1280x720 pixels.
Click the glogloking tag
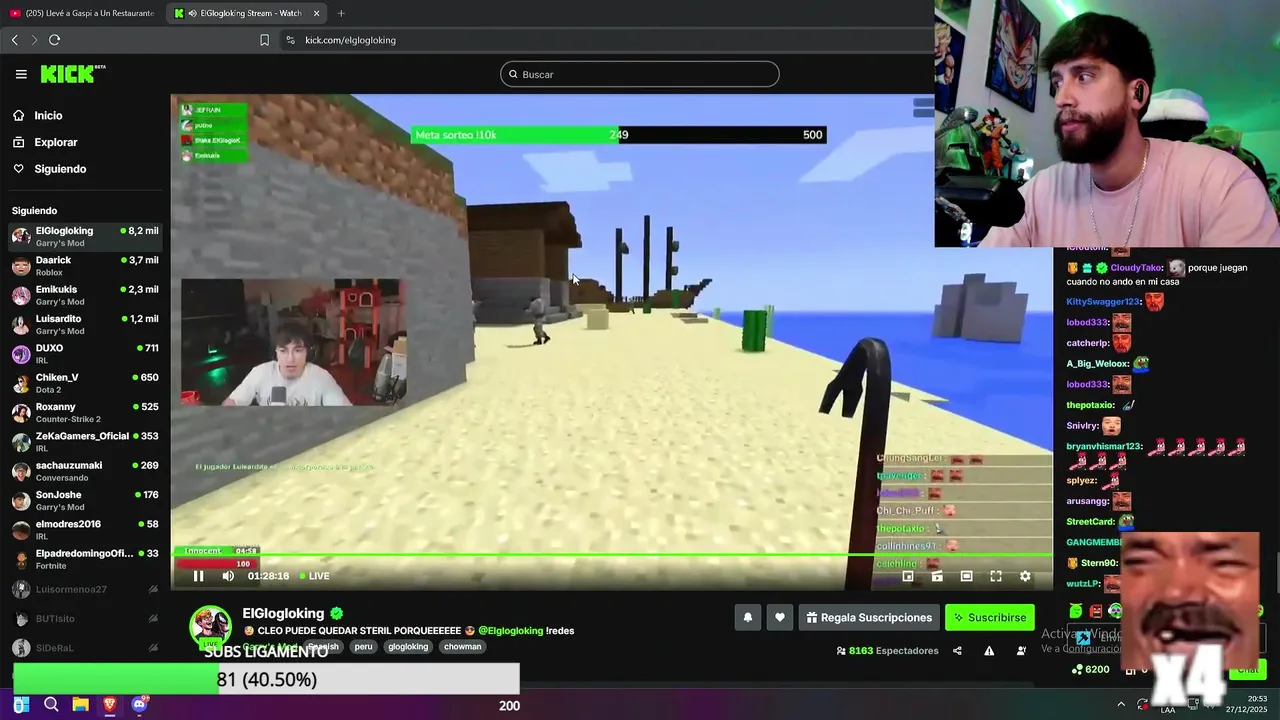click(408, 647)
